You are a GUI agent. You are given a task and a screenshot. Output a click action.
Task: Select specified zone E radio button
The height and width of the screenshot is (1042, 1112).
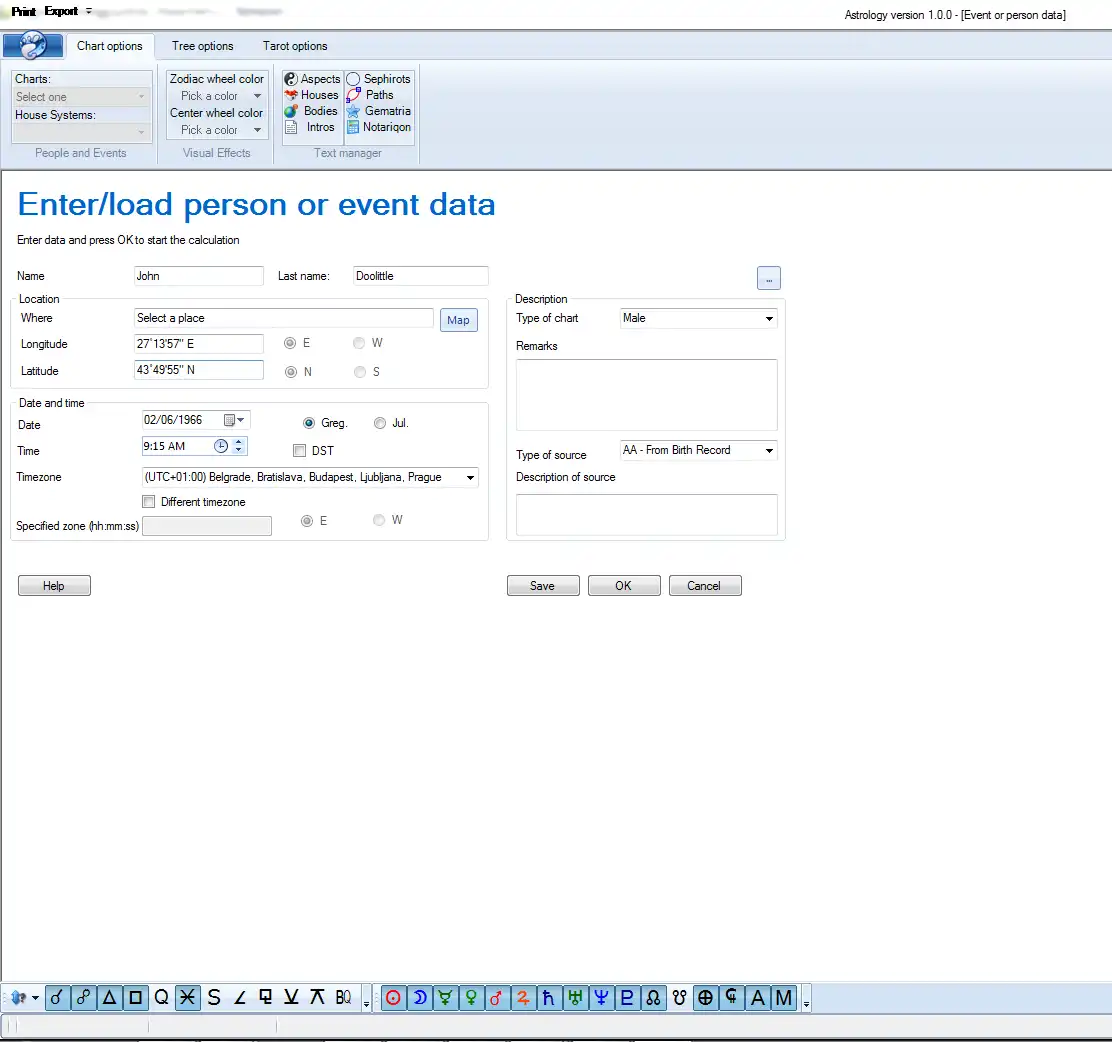(x=307, y=521)
